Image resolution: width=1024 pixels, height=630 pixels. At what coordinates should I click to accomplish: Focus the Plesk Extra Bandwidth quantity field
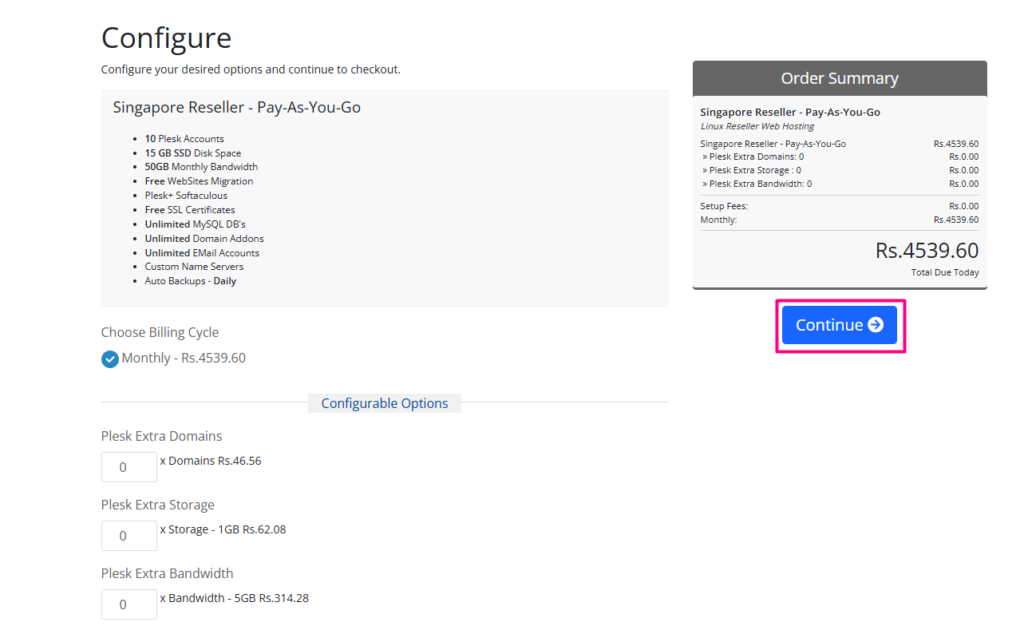129,604
